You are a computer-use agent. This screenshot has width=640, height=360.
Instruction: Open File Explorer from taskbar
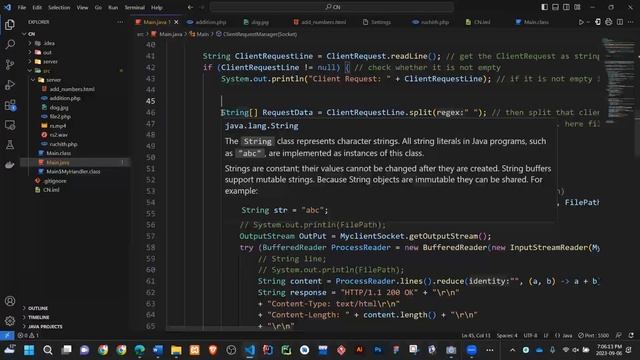176,350
